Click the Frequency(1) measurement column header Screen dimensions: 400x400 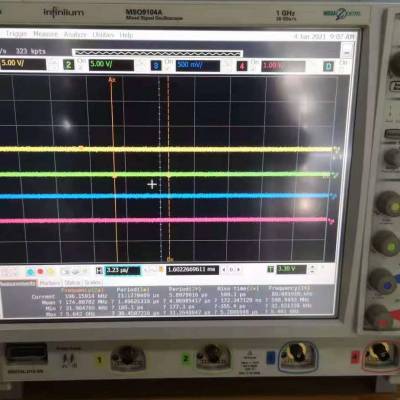tap(82, 290)
